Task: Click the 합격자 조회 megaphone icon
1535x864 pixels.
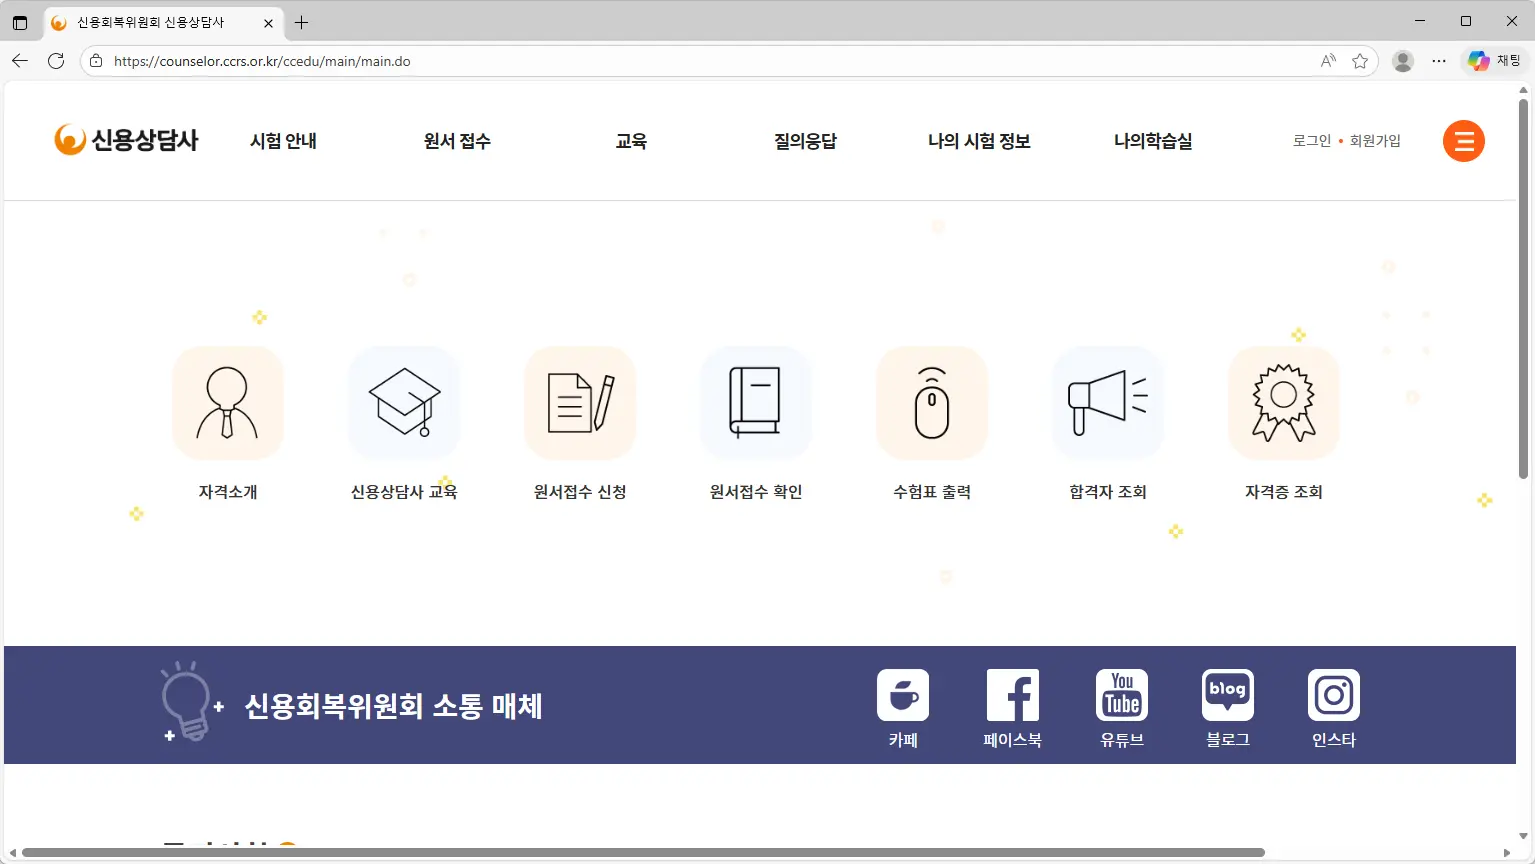Action: (x=1107, y=403)
